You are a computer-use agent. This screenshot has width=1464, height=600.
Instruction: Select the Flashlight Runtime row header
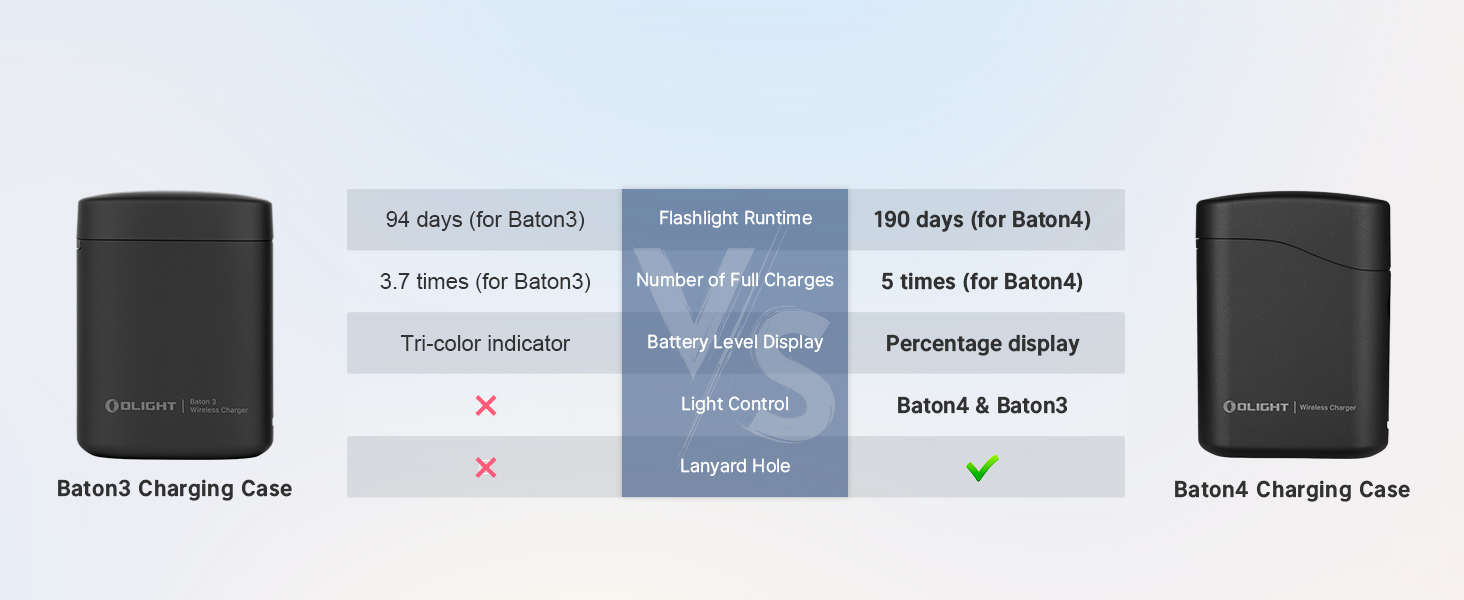tap(735, 218)
